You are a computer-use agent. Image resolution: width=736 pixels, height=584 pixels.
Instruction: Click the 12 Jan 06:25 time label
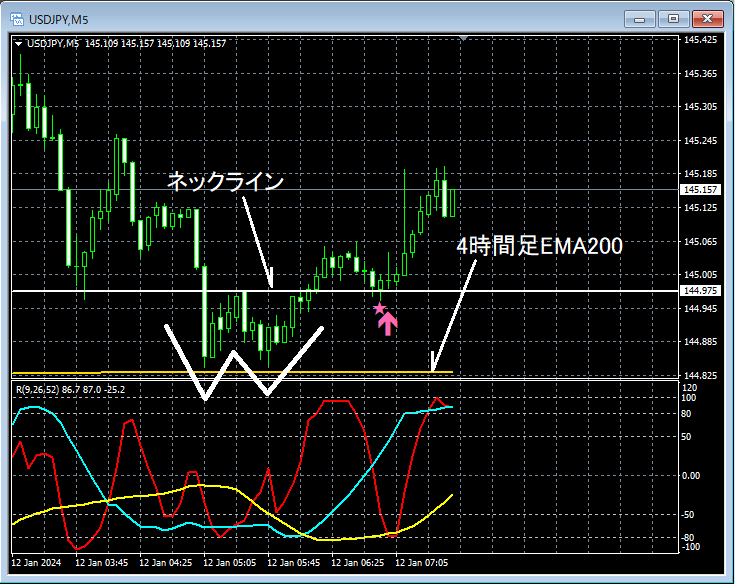[x=358, y=562]
